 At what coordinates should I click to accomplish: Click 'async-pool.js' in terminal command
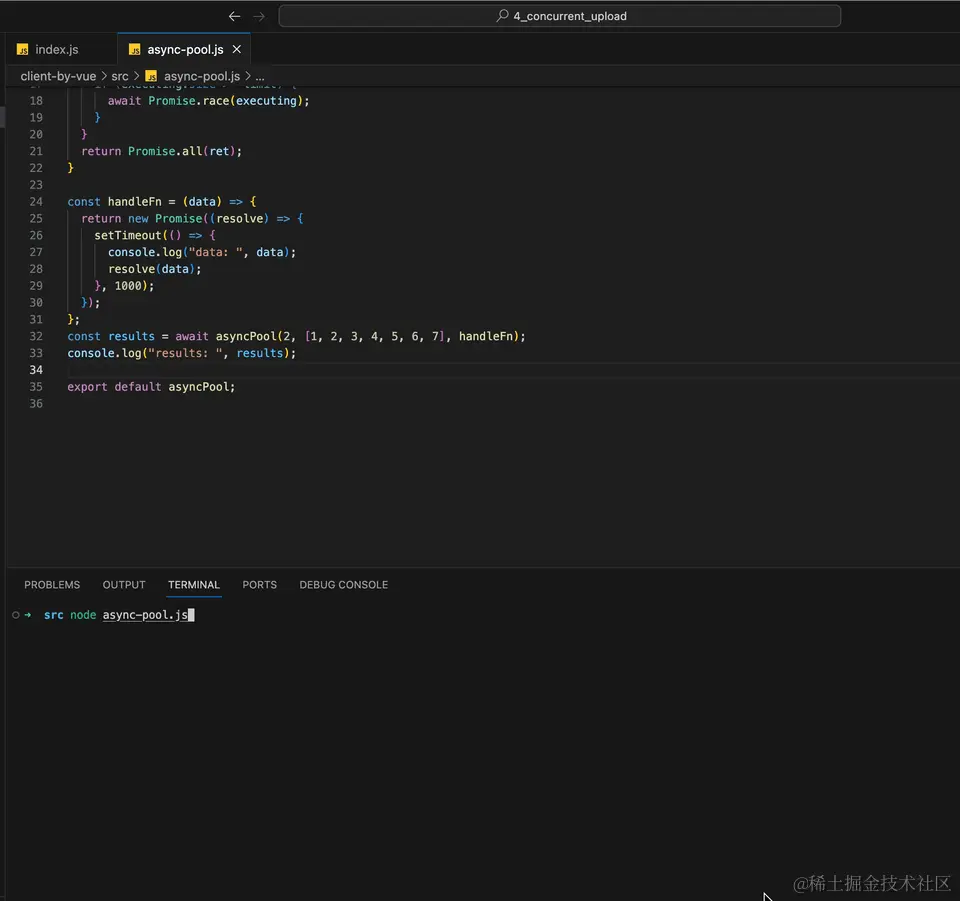pos(145,615)
